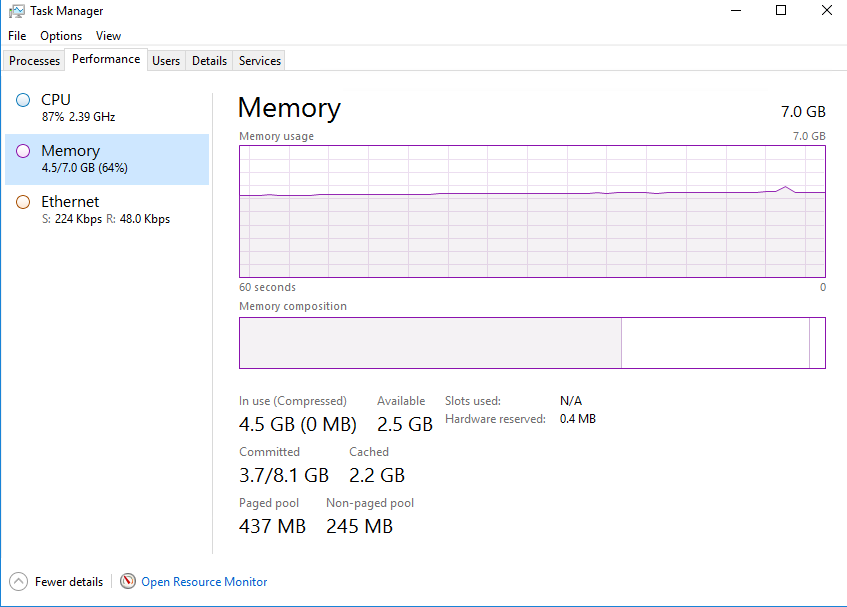Open the View menu
This screenshot has width=847, height=607.
(108, 36)
